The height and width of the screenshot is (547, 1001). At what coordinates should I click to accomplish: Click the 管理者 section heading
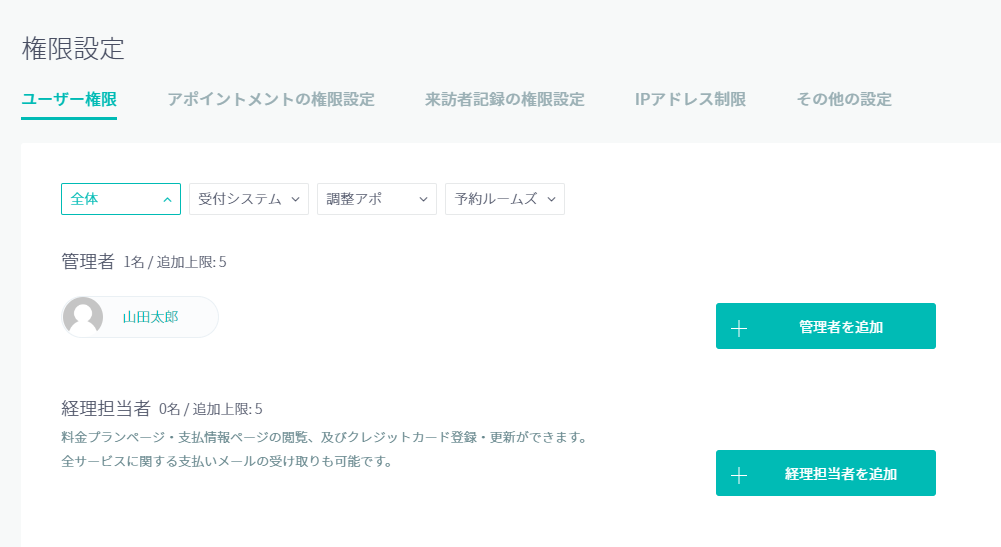(x=88, y=262)
